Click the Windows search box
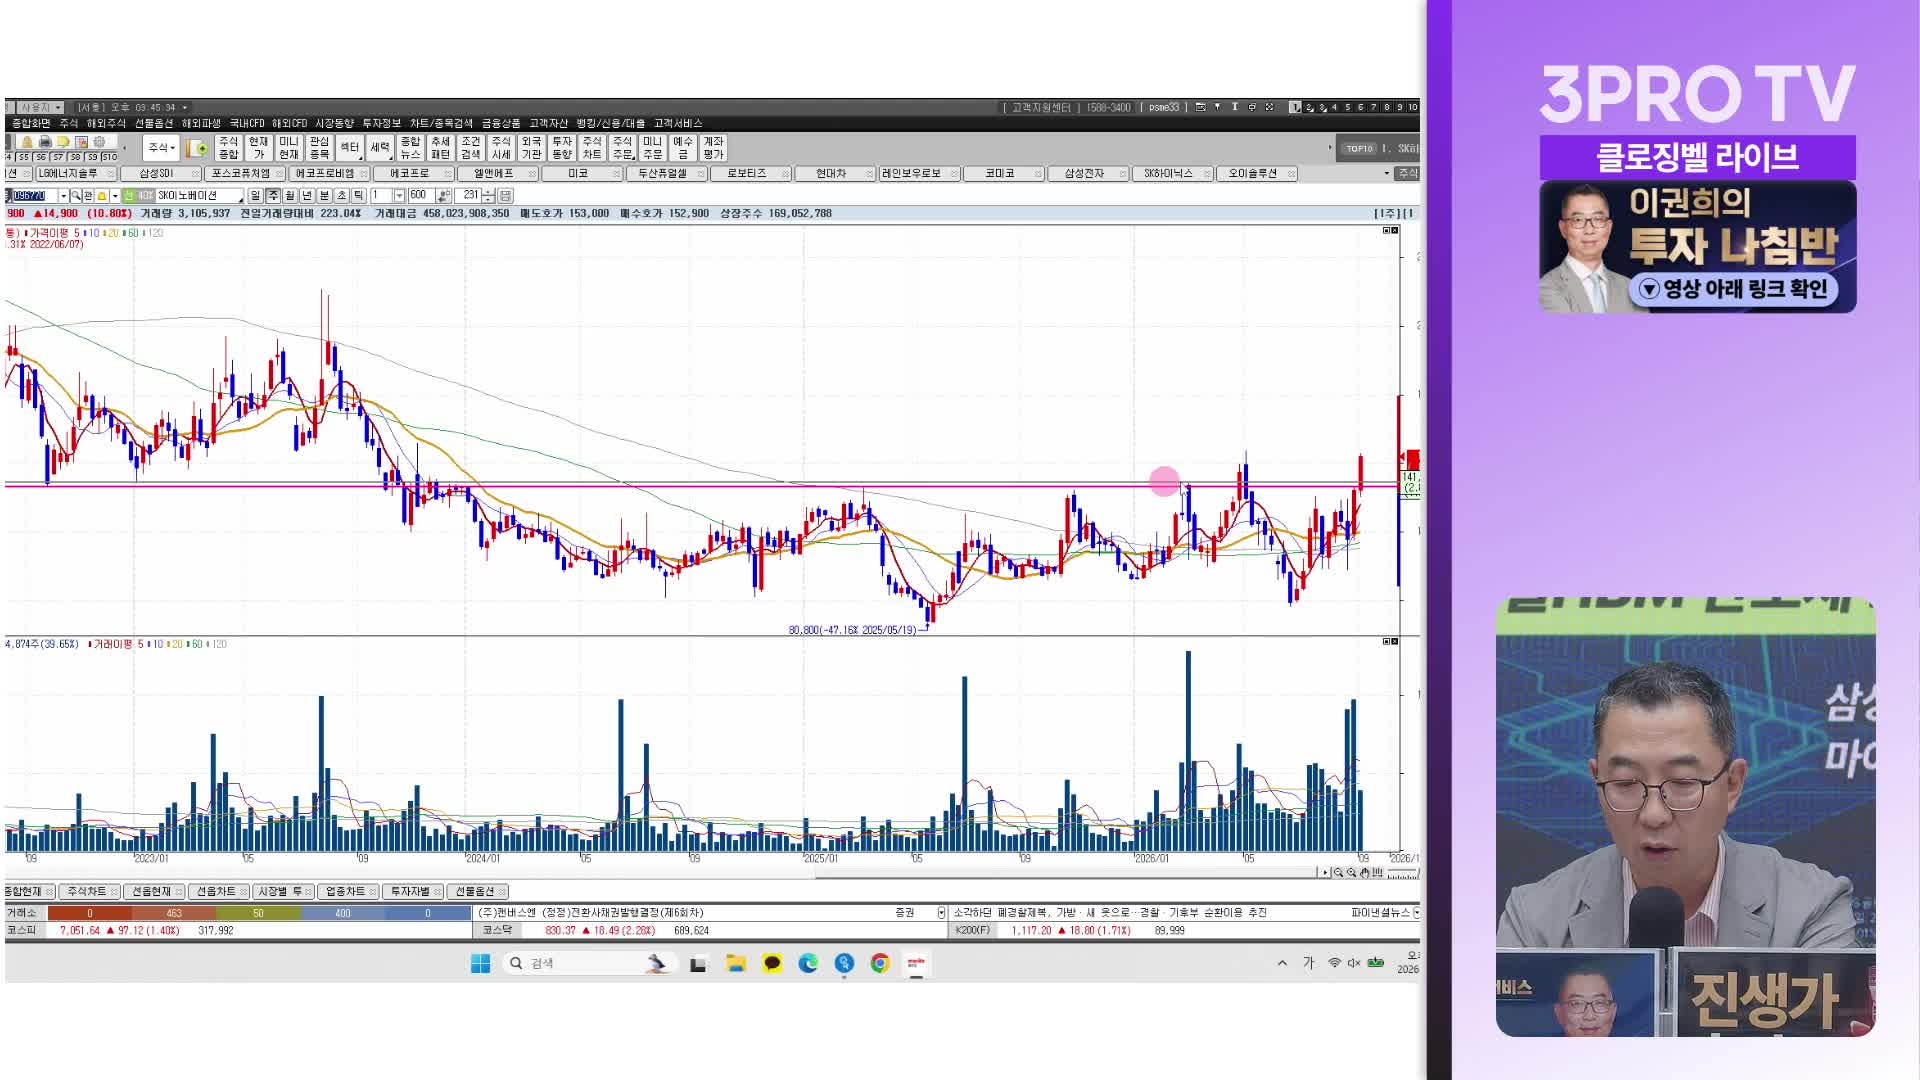 [590, 963]
